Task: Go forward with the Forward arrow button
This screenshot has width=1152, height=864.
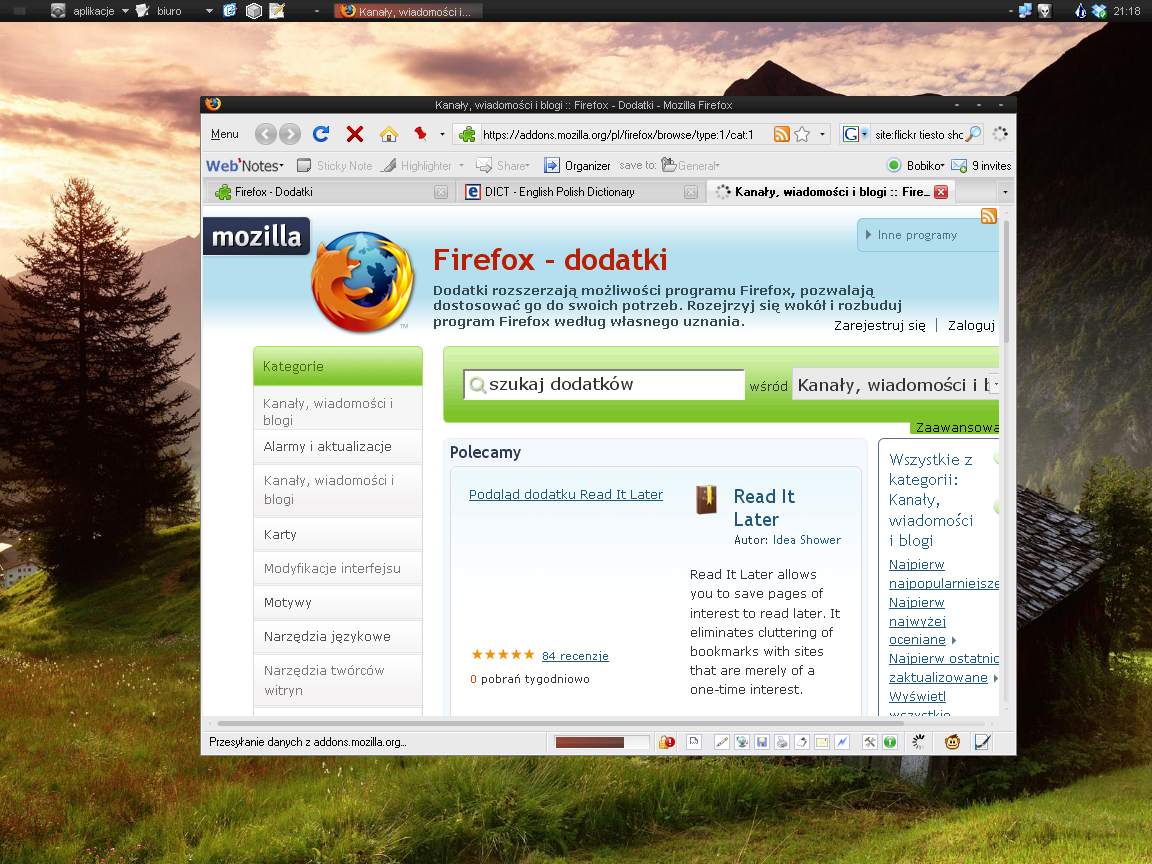Action: pos(289,134)
